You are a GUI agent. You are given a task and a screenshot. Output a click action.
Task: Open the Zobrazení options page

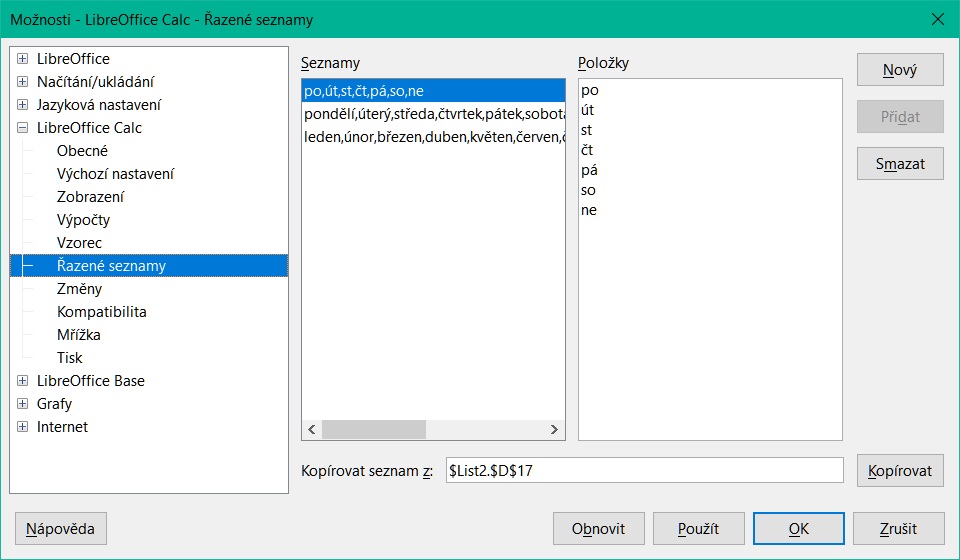click(x=90, y=196)
